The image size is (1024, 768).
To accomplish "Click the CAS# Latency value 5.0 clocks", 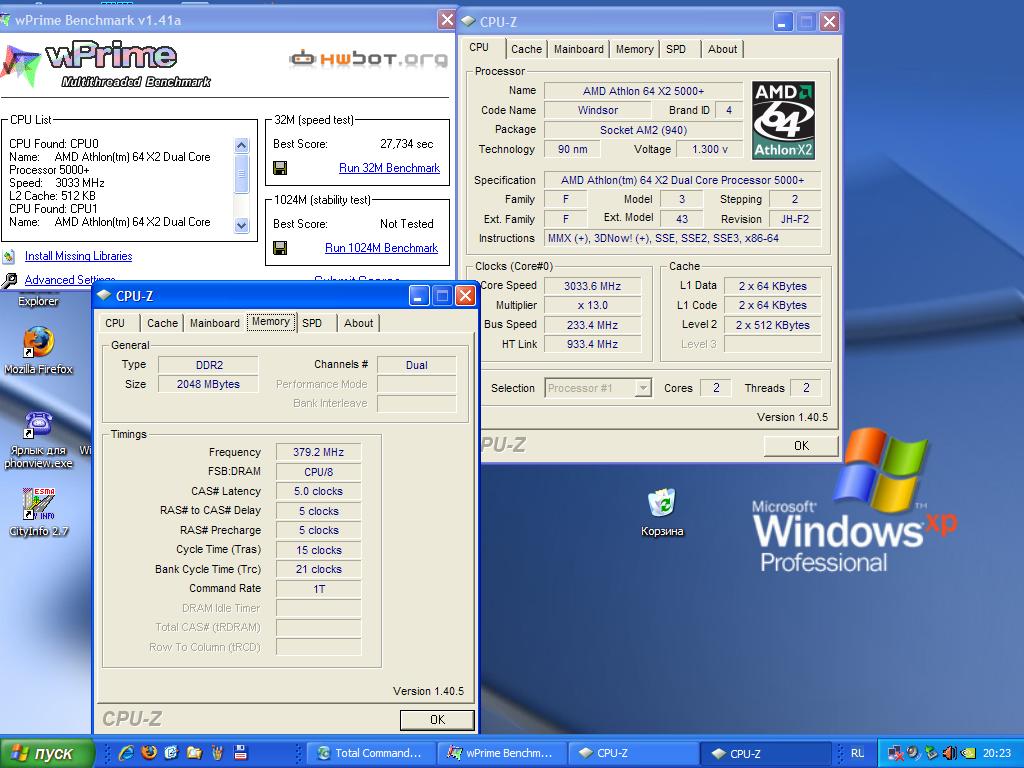I will (318, 491).
